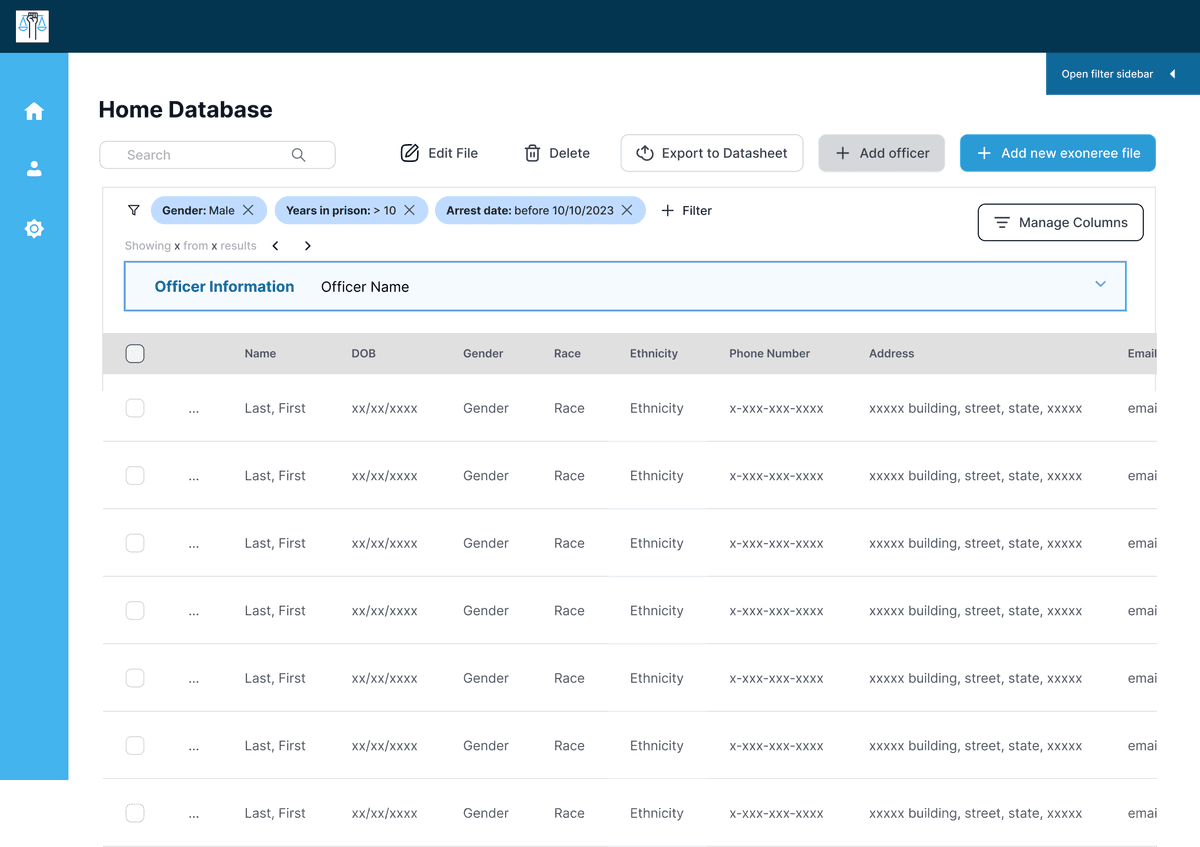Click Add new exoneree file button
The height and width of the screenshot is (847, 1200).
tap(1057, 153)
